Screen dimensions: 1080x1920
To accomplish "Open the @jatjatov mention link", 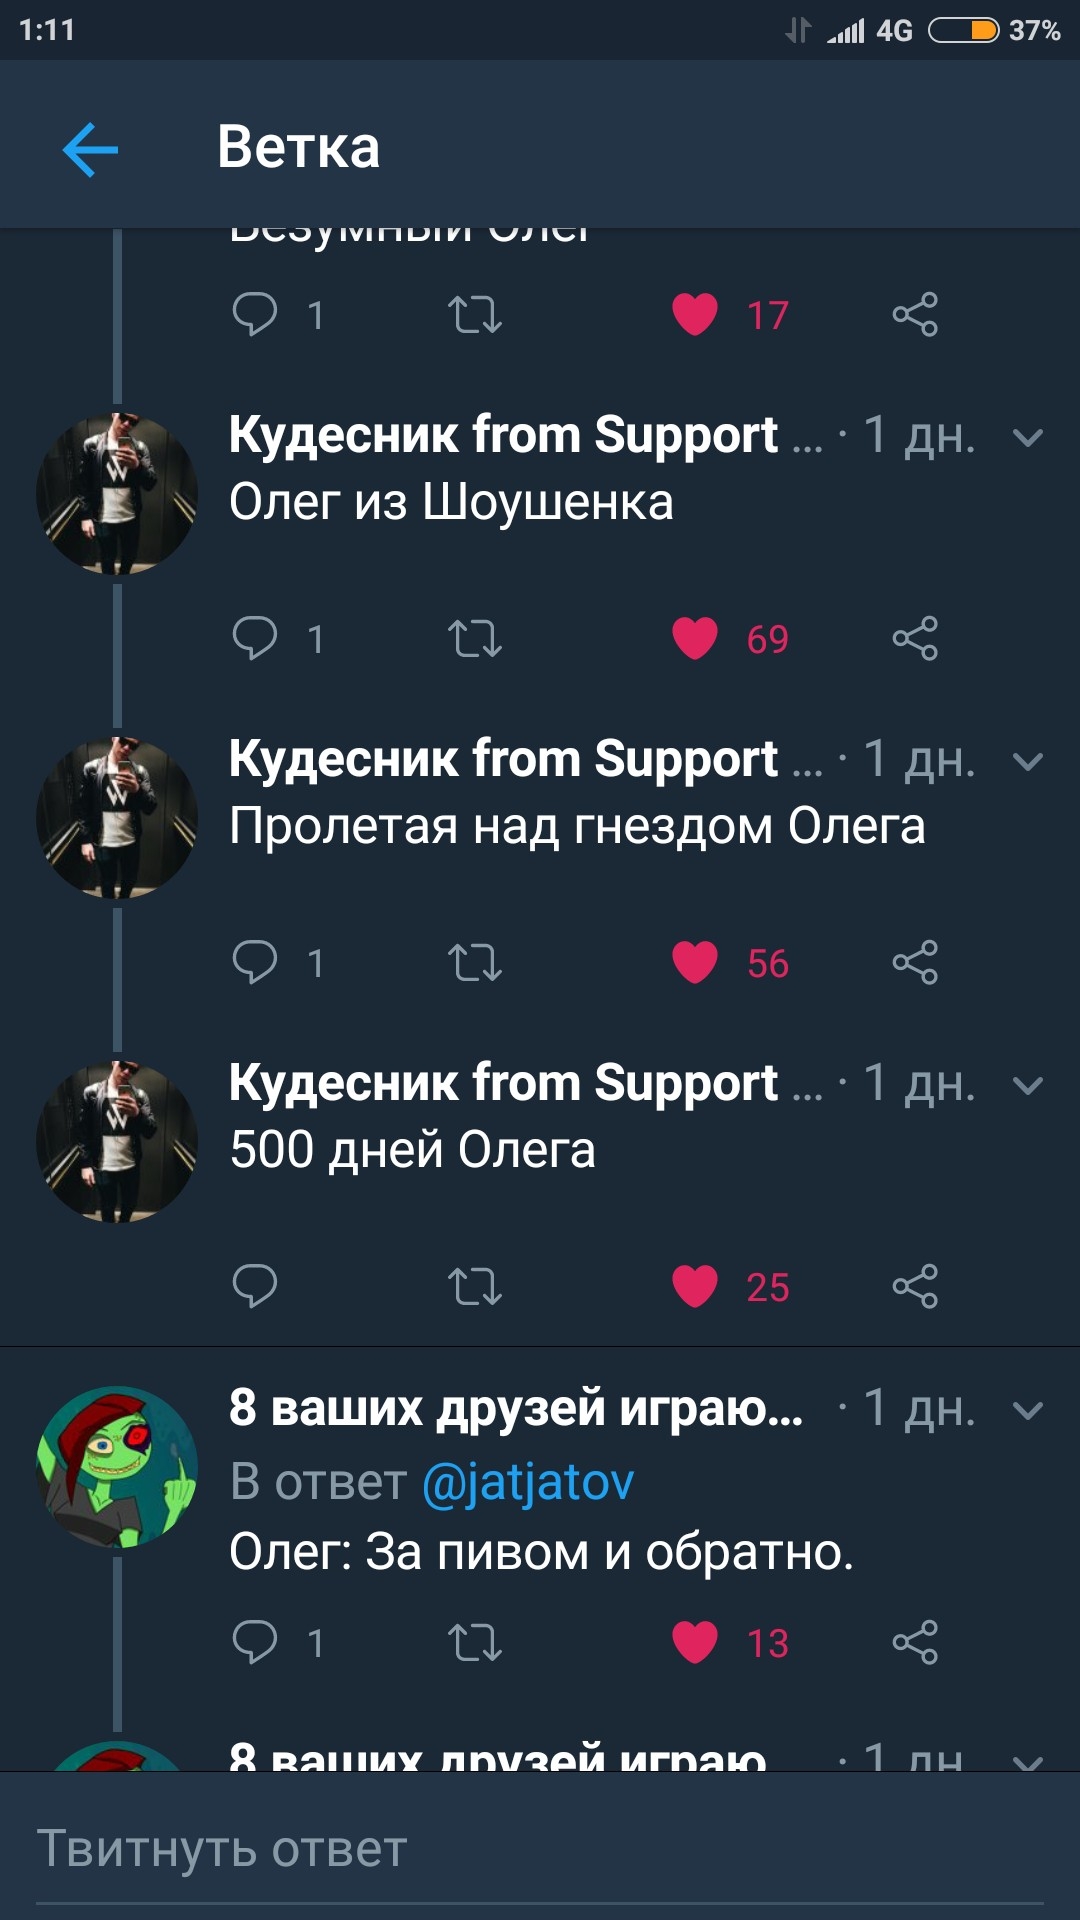I will pos(528,1481).
